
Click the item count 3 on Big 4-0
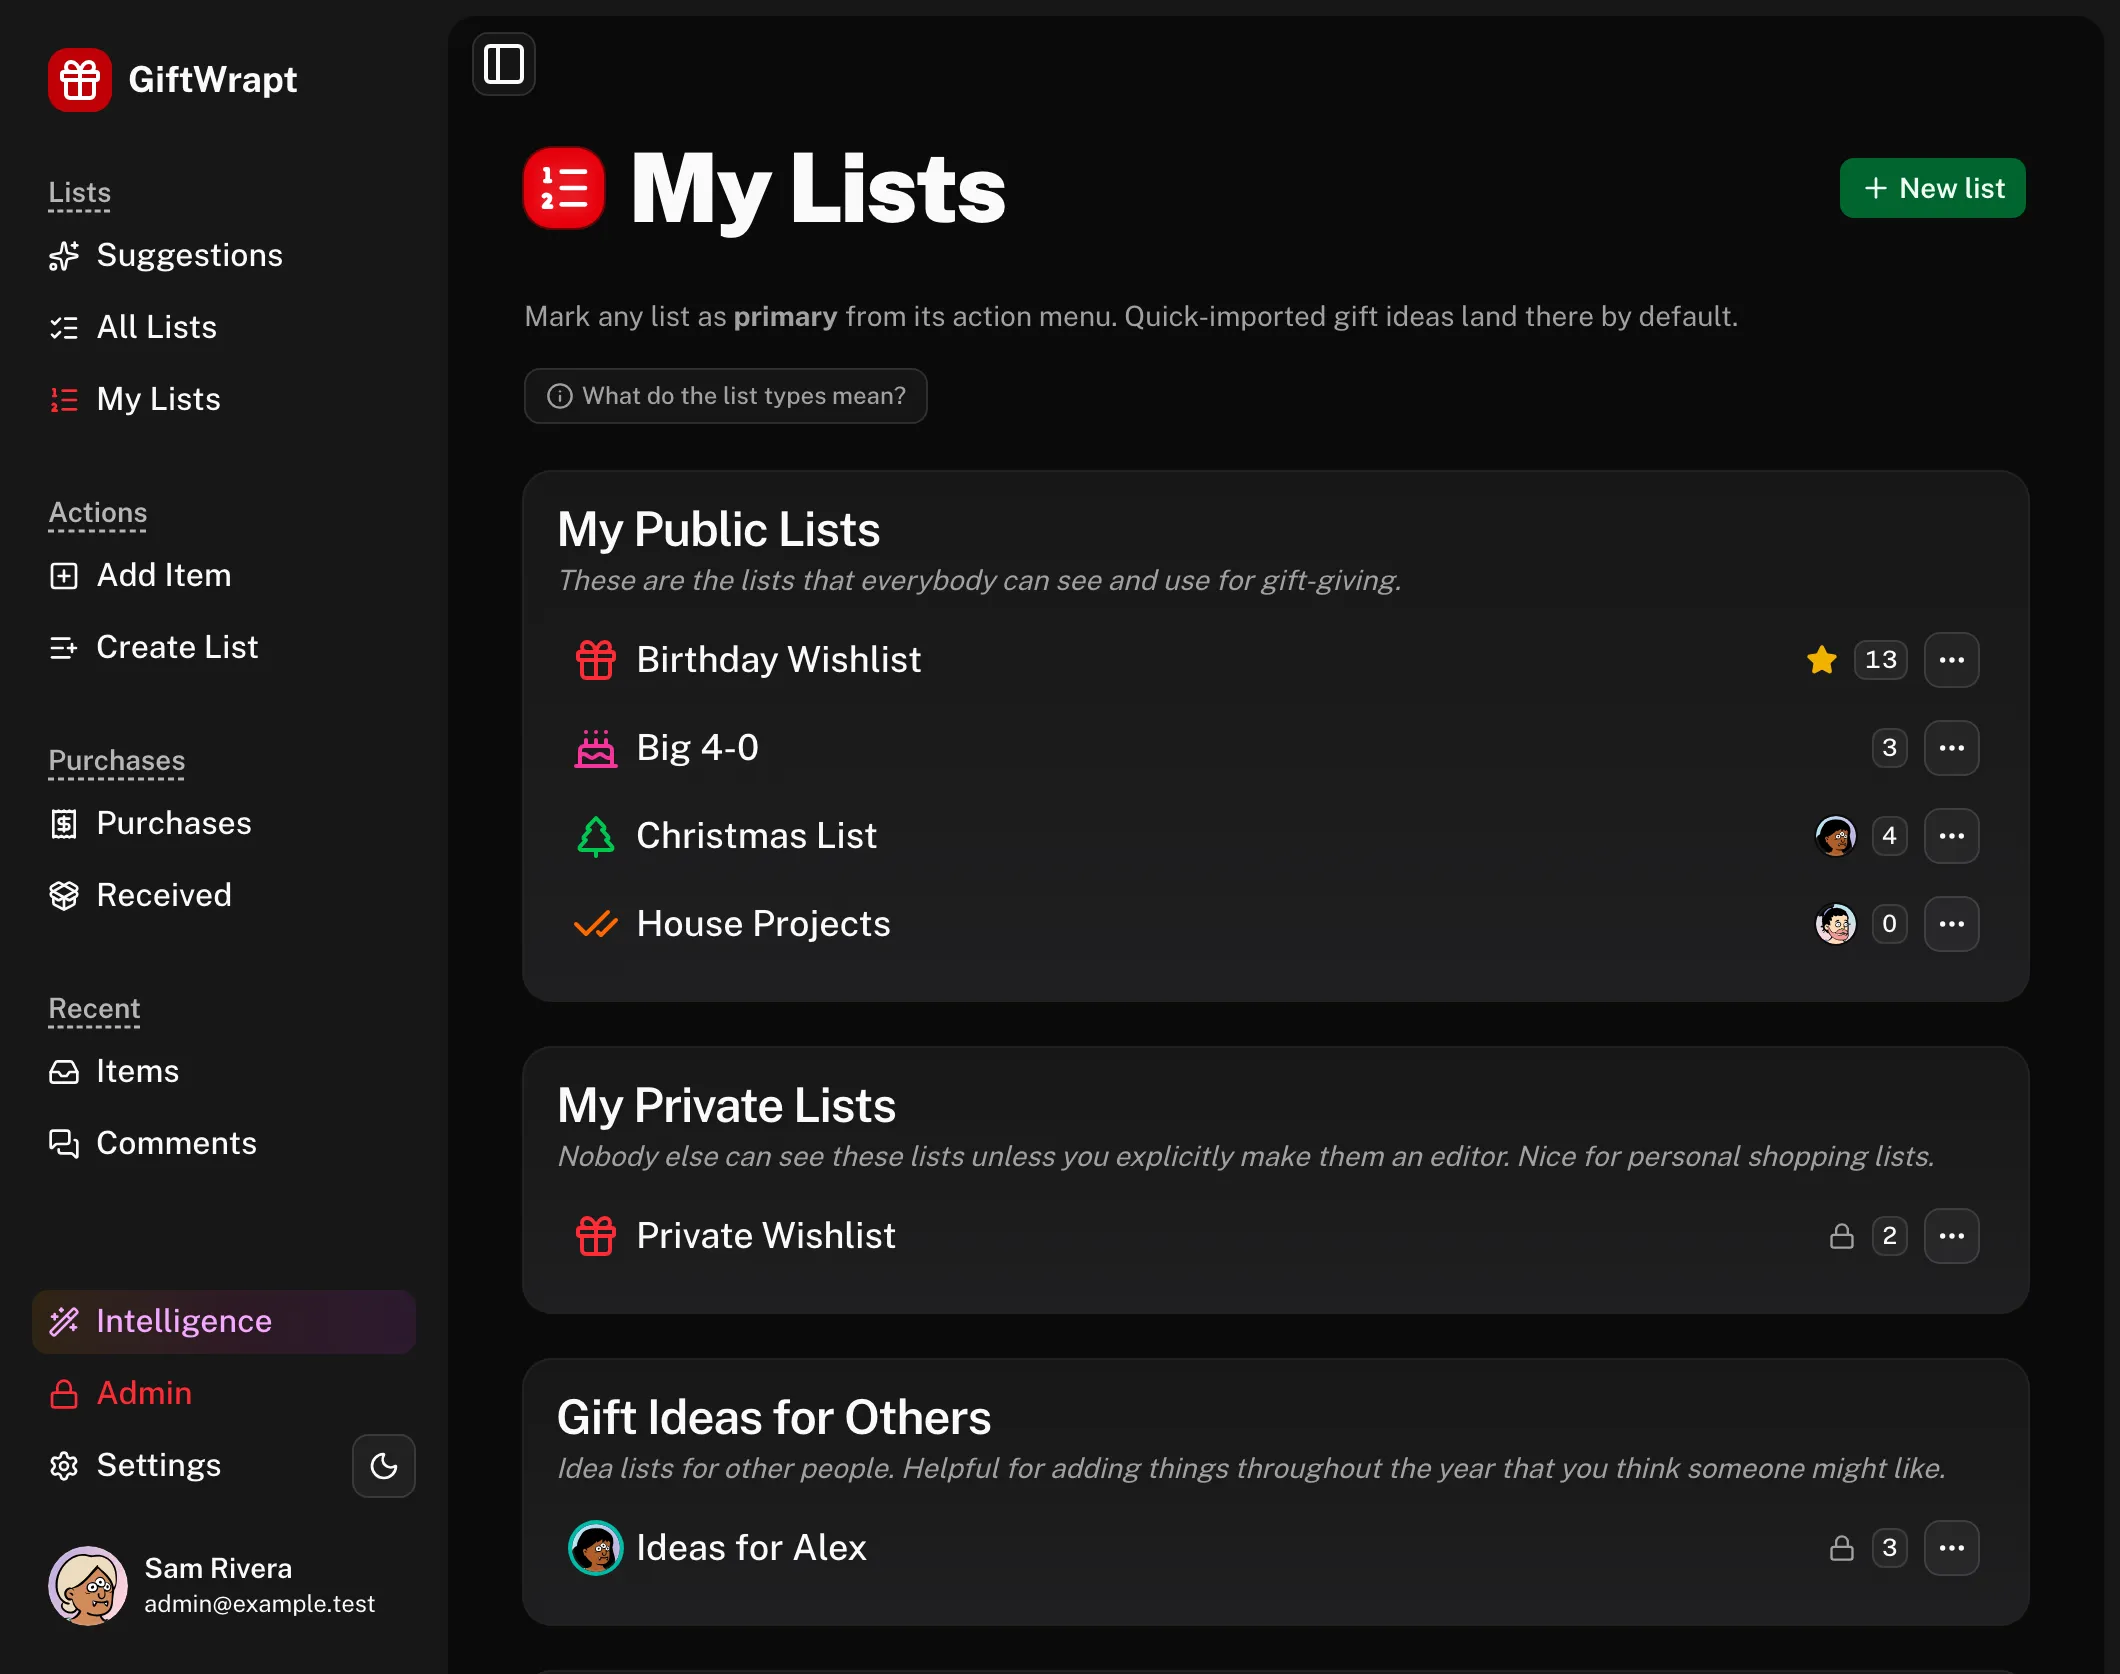tap(1890, 748)
